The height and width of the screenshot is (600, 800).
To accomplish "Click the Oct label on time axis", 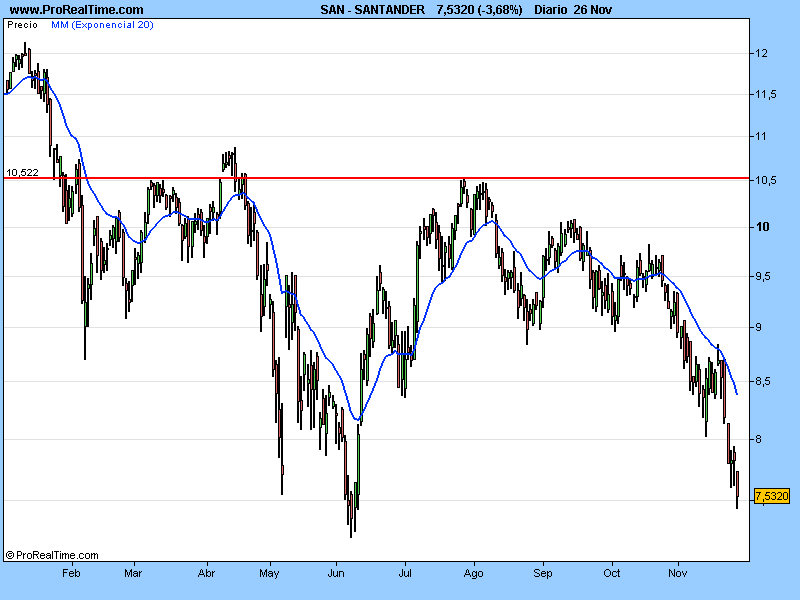I will (612, 573).
